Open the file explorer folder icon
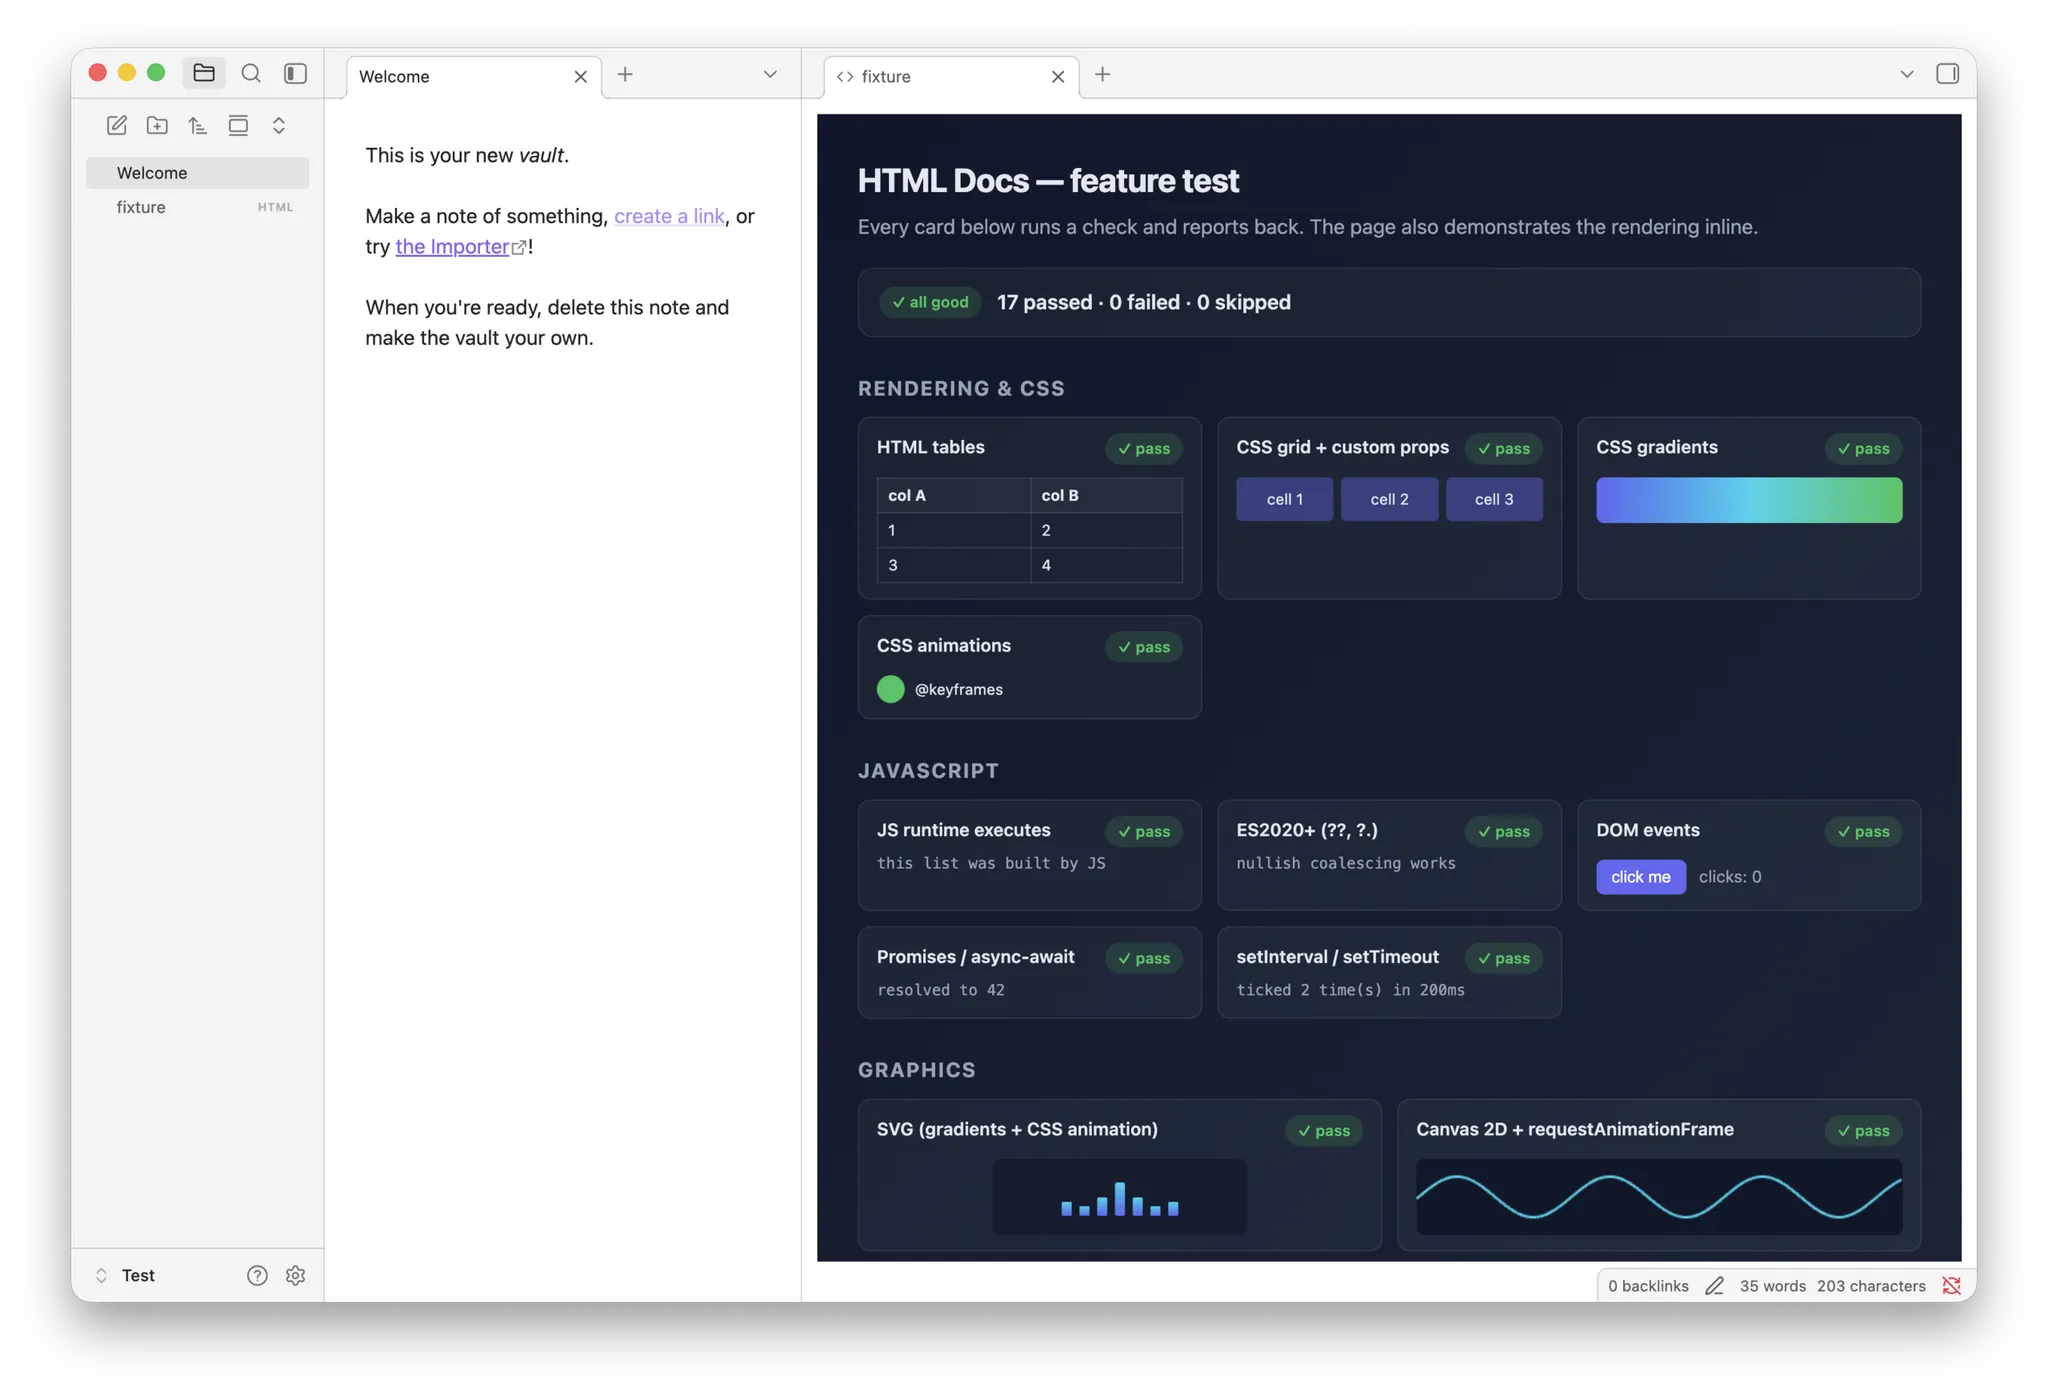 tap(204, 73)
